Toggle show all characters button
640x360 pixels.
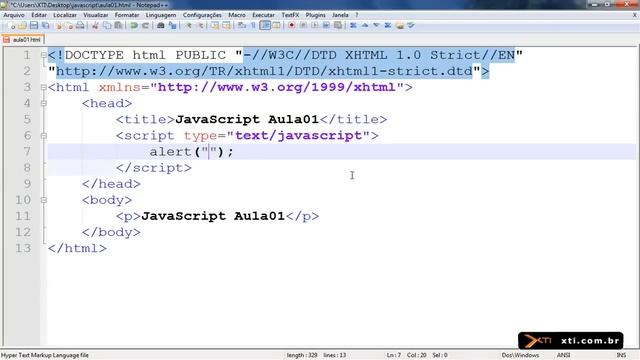click(x=253, y=25)
